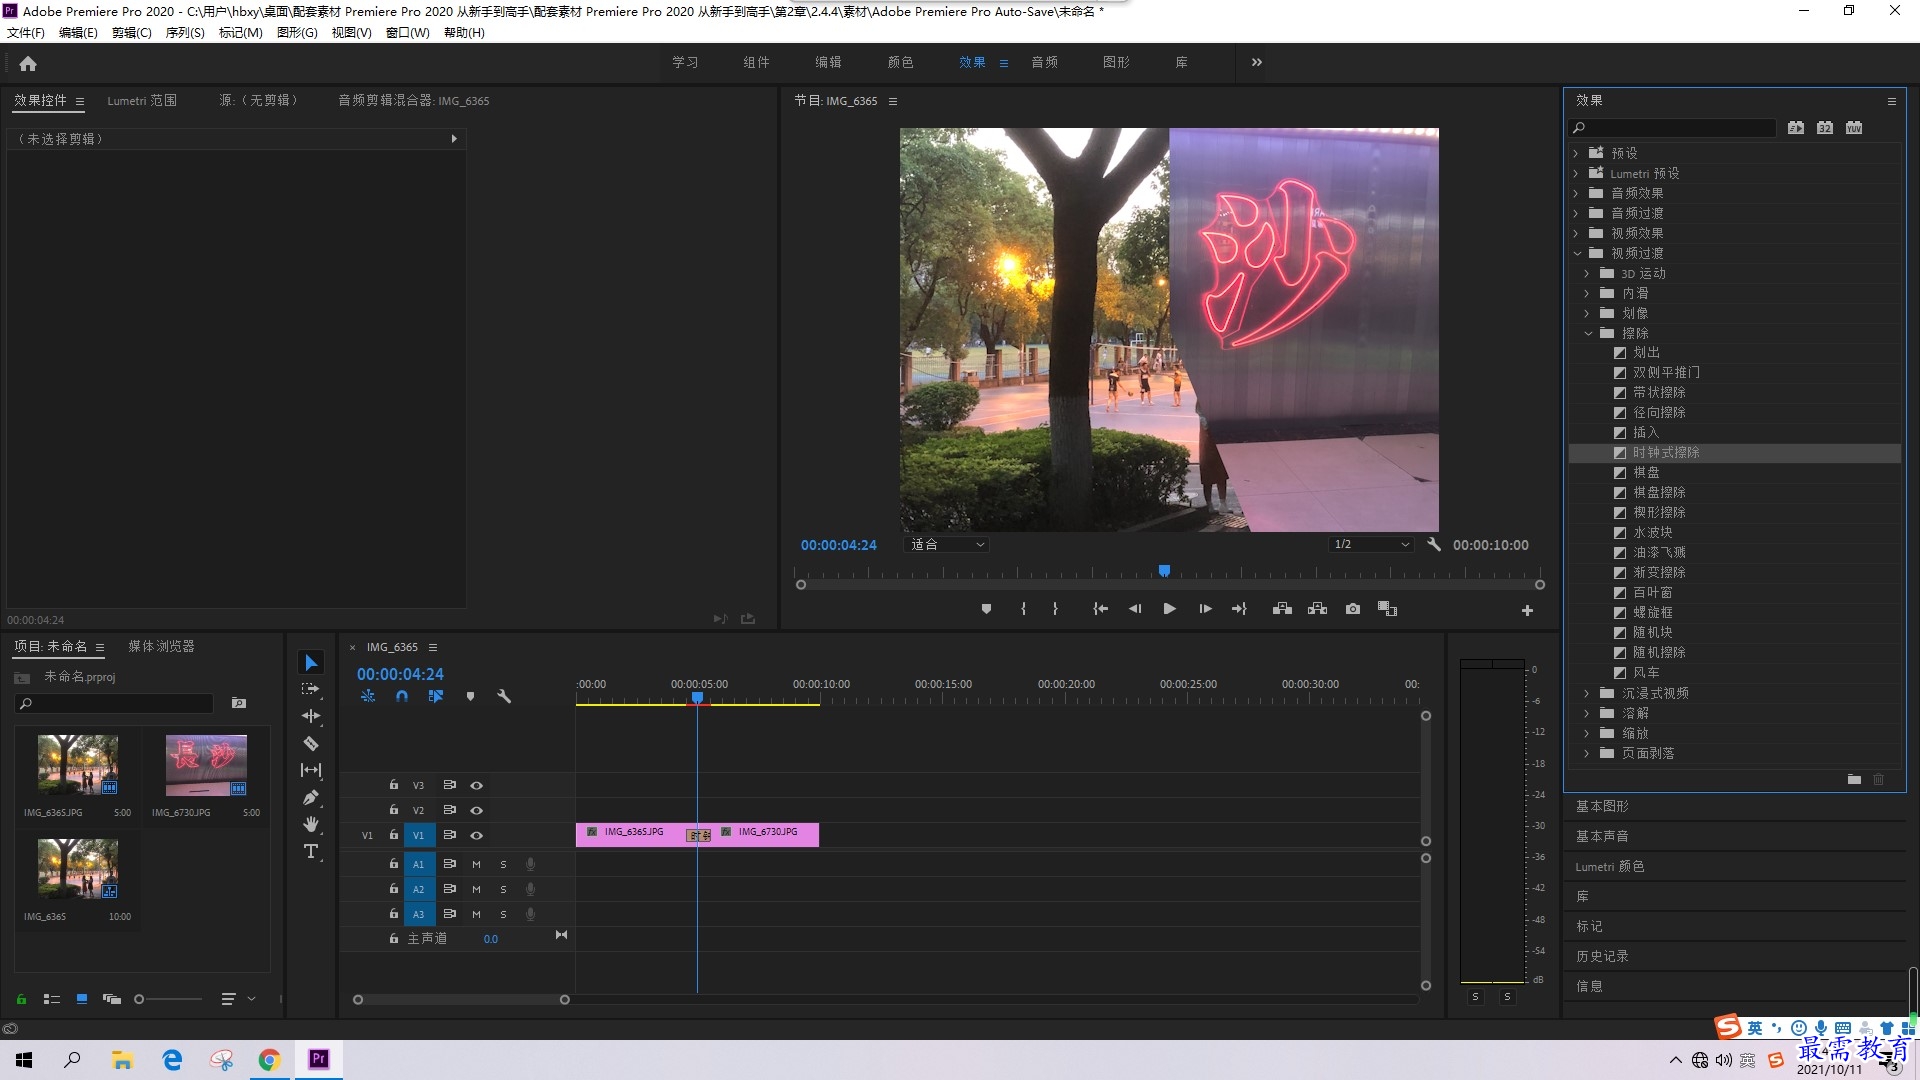Image resolution: width=1920 pixels, height=1080 pixels.
Task: Click the Program monitor playhead marker
Action: 1164,571
